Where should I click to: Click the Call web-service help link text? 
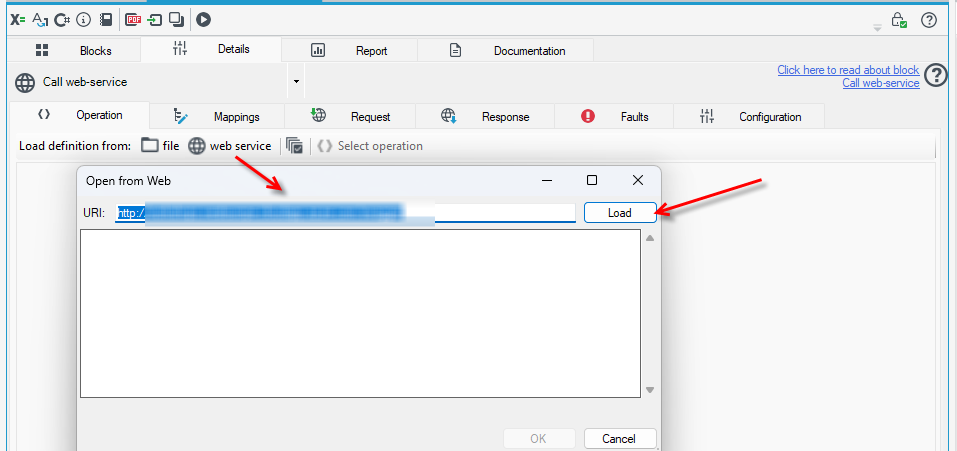point(881,83)
